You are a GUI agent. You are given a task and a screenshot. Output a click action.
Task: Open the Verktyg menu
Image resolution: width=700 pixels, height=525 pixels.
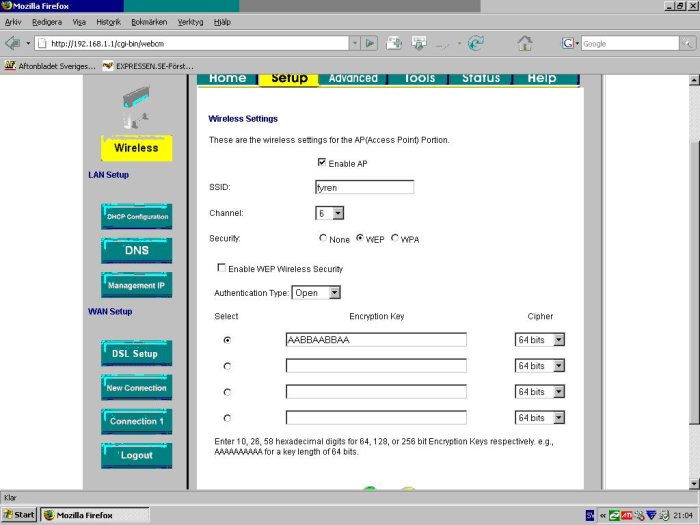pyautogui.click(x=190, y=22)
